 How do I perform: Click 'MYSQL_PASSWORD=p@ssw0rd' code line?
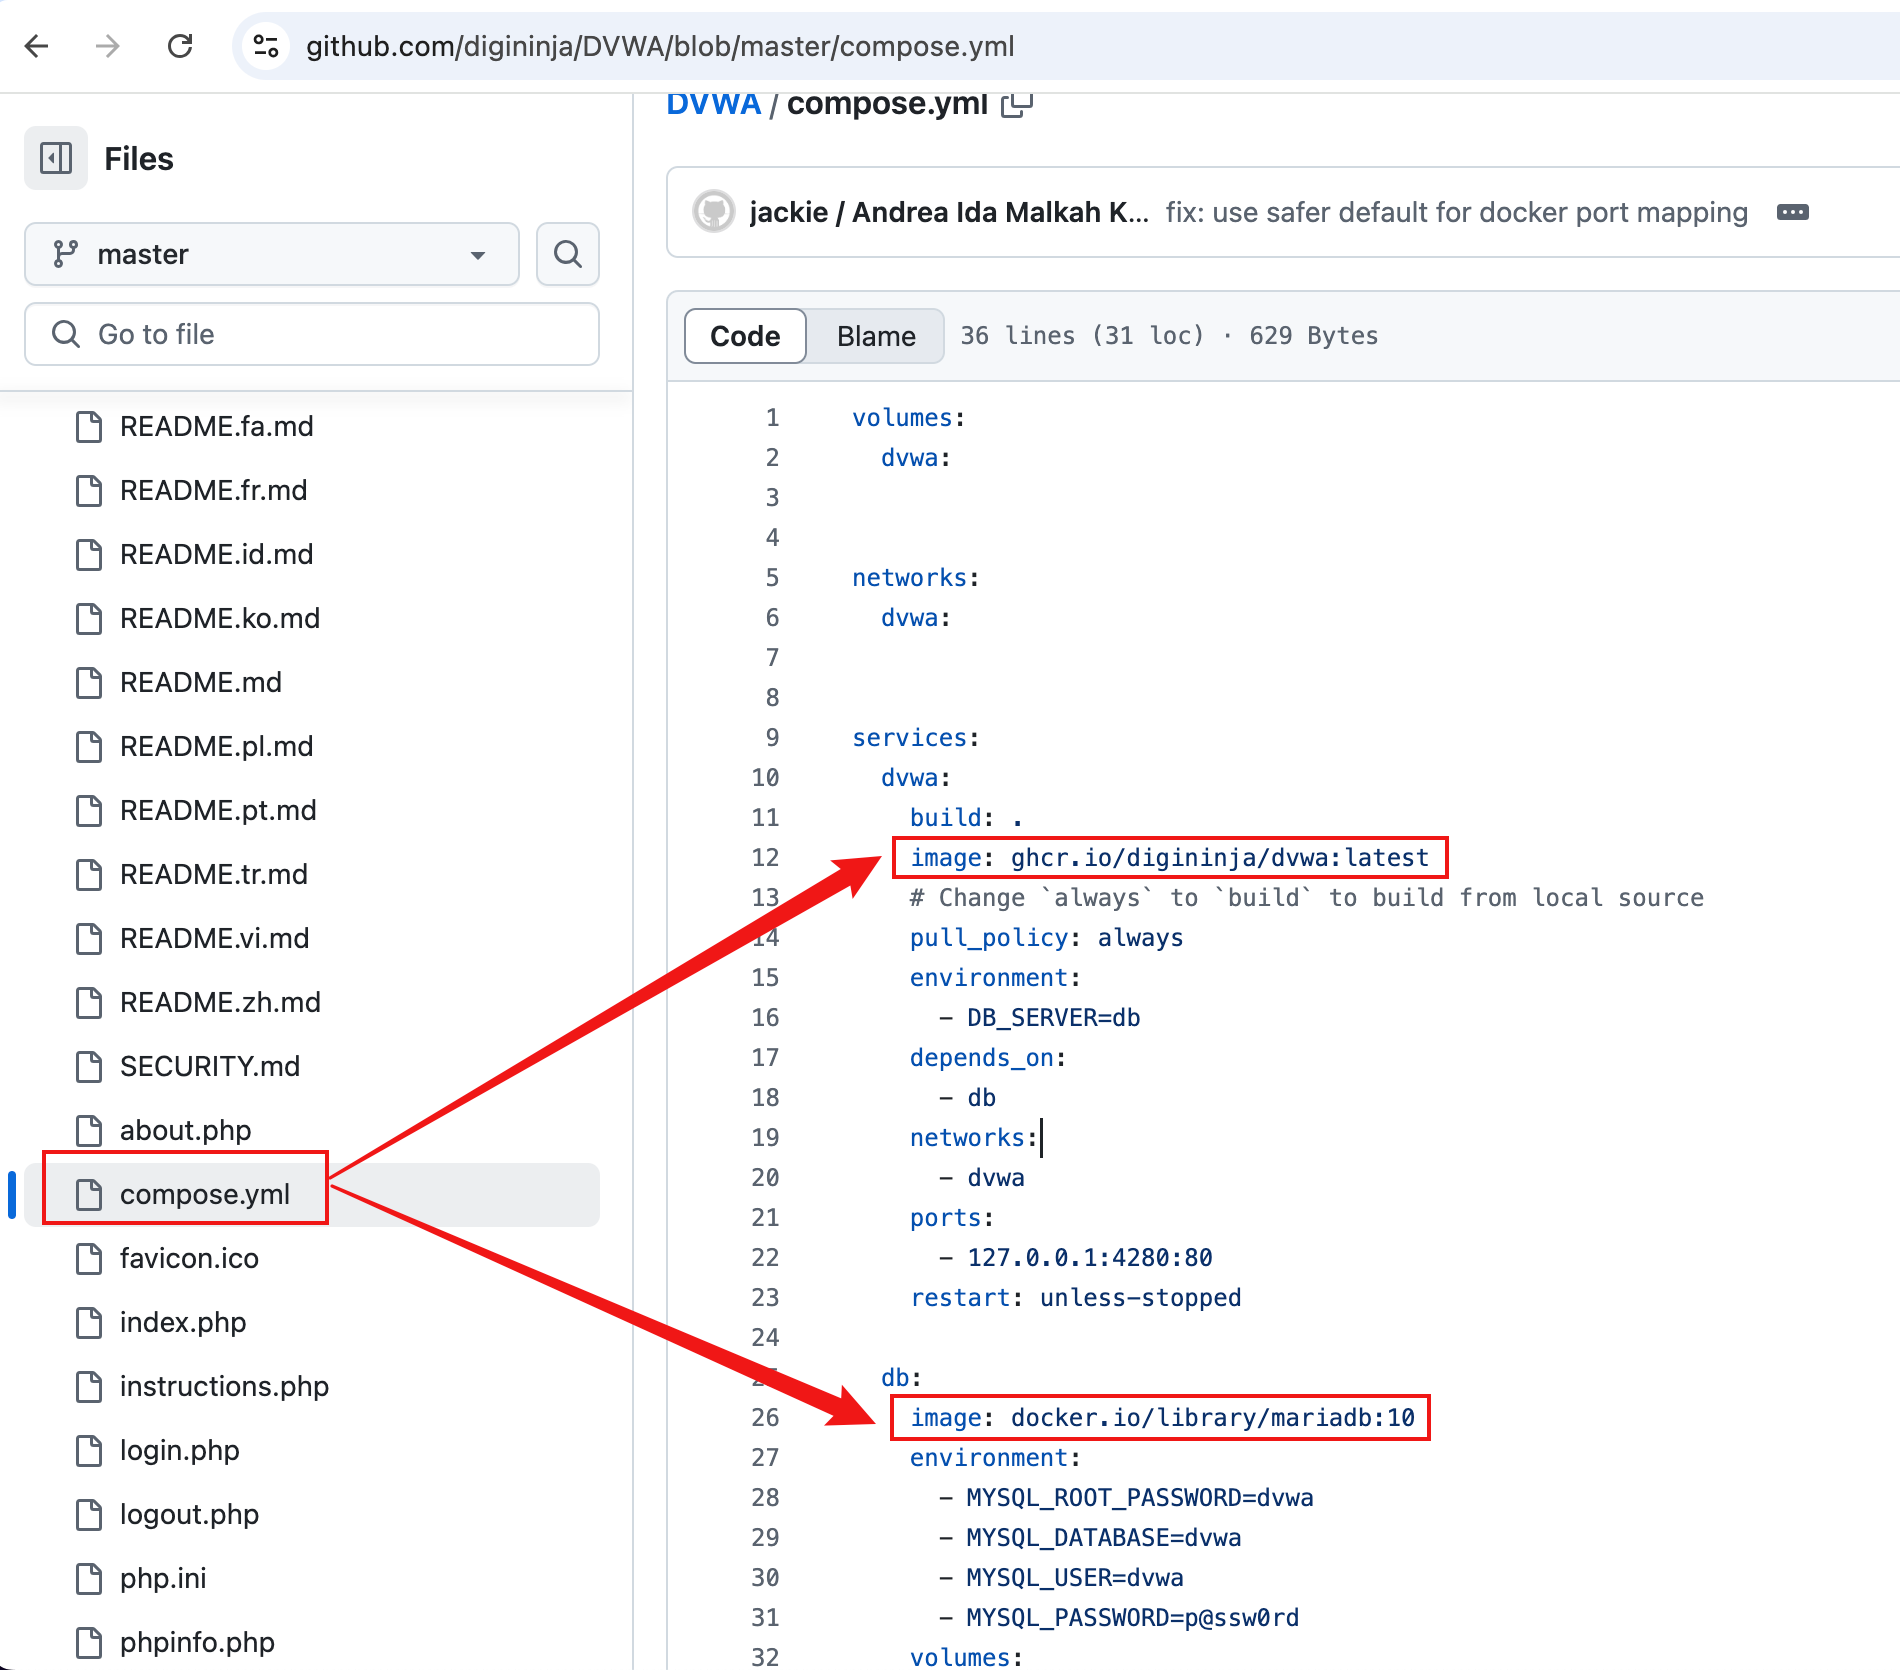(x=1119, y=1618)
